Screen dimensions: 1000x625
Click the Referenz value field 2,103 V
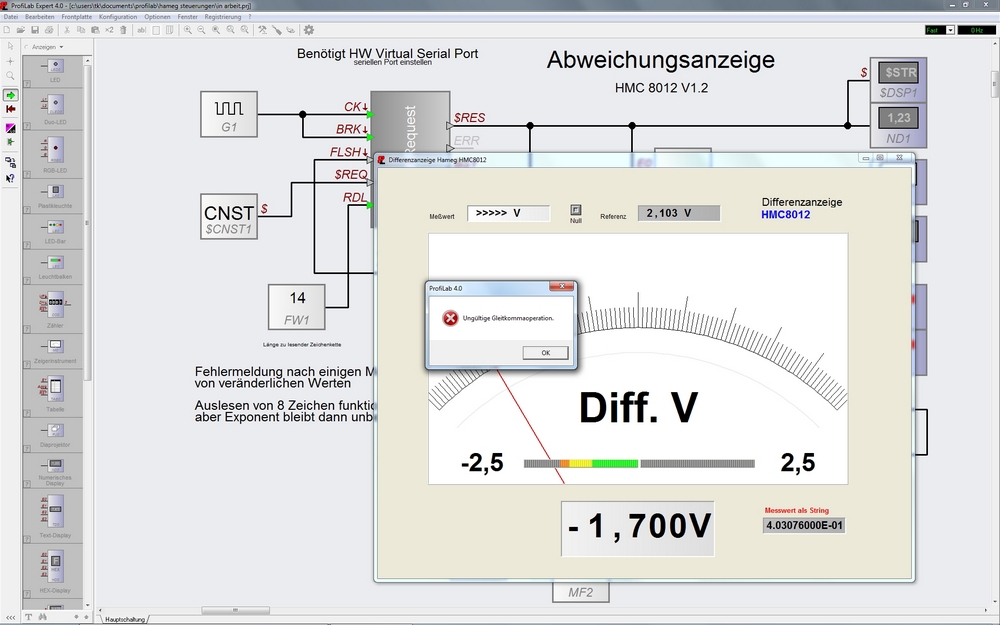(679, 213)
